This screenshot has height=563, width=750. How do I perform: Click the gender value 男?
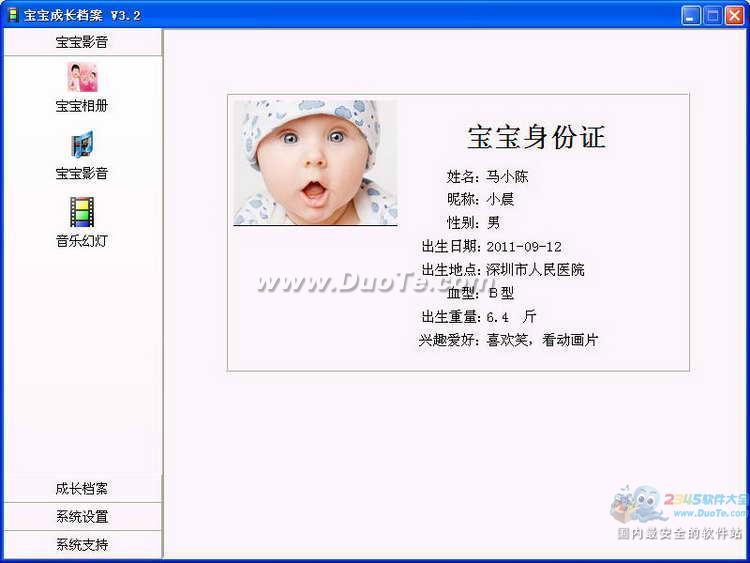(493, 222)
